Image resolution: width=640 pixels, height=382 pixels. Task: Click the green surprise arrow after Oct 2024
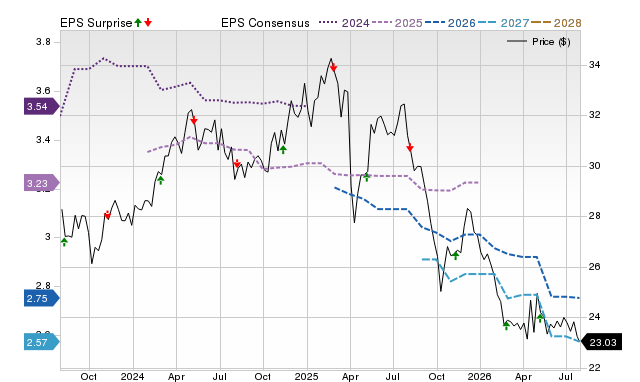283,149
